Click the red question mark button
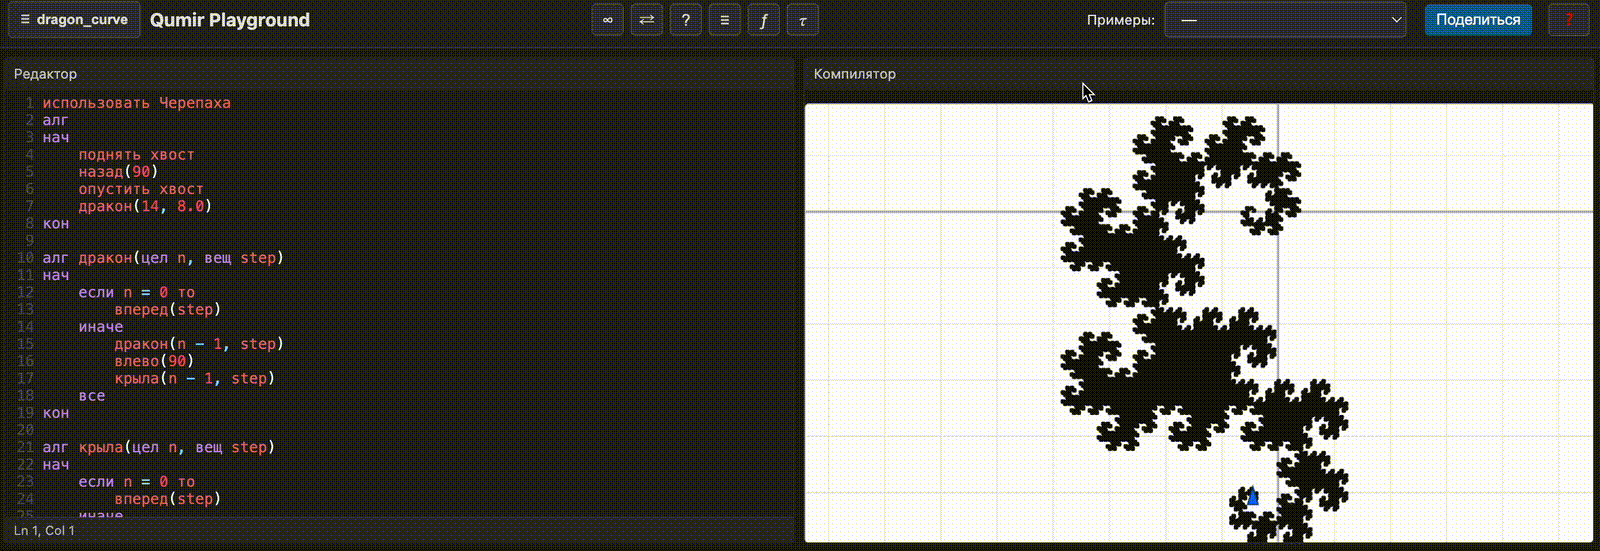This screenshot has width=1600, height=551. 1568,20
